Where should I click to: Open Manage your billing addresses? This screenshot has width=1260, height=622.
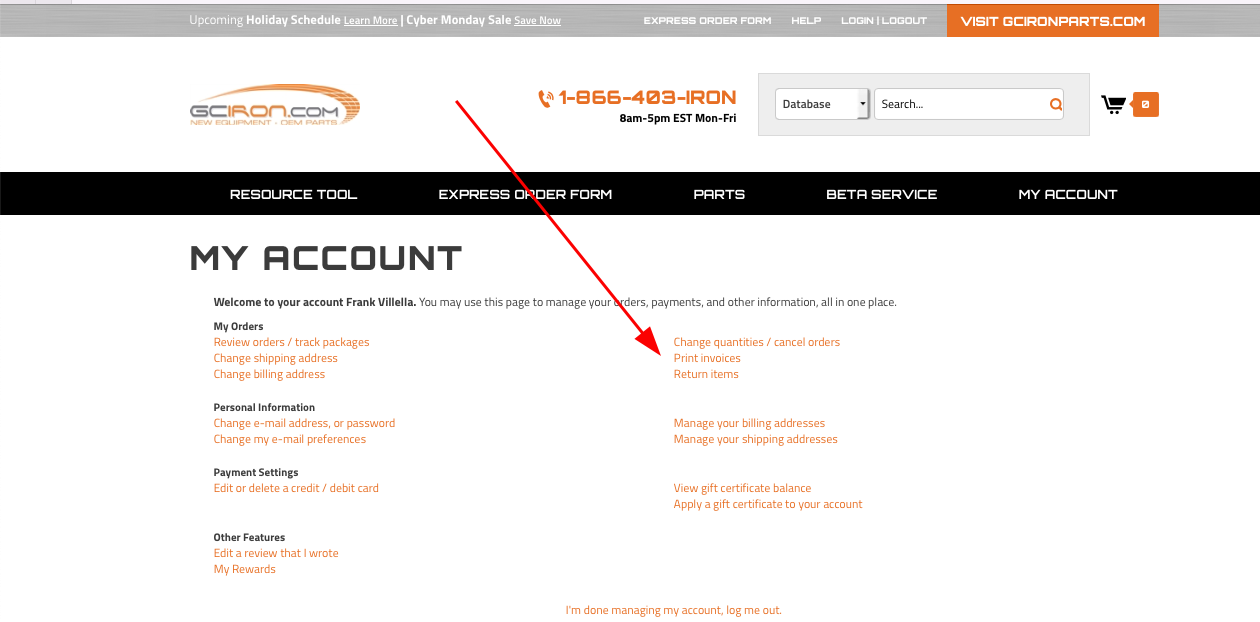[749, 423]
